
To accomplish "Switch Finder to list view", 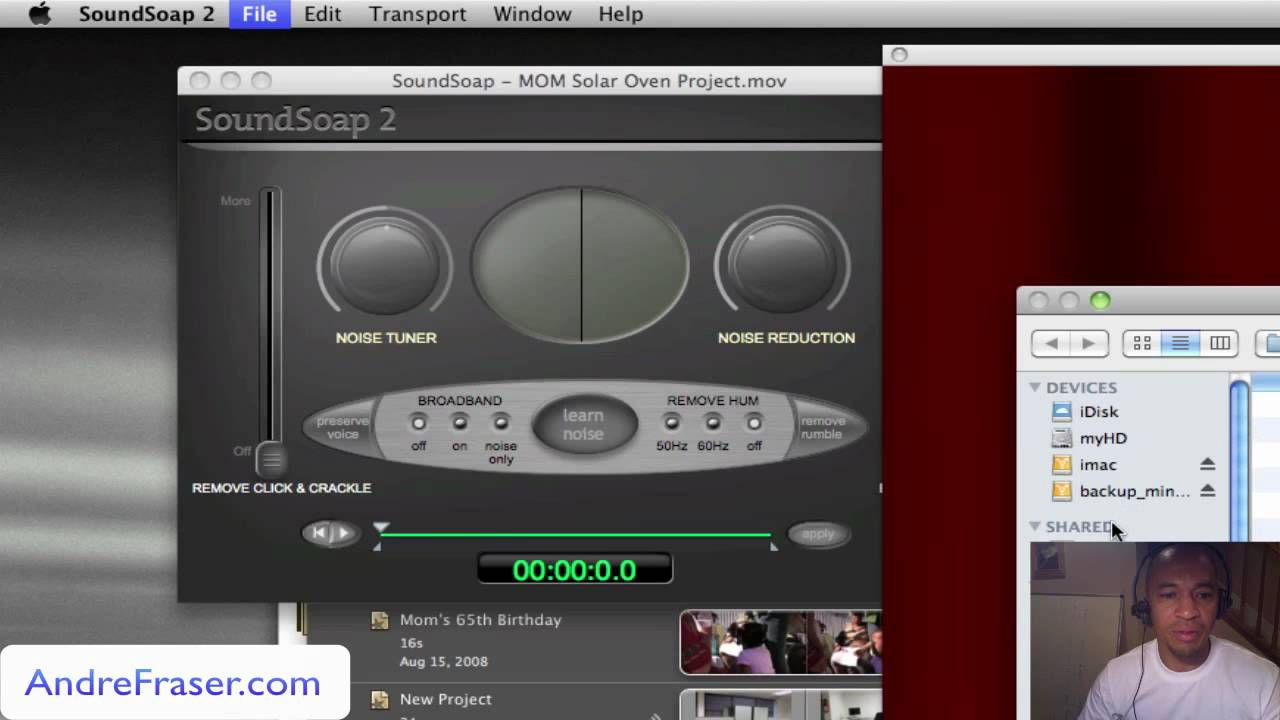I will pos(1181,343).
